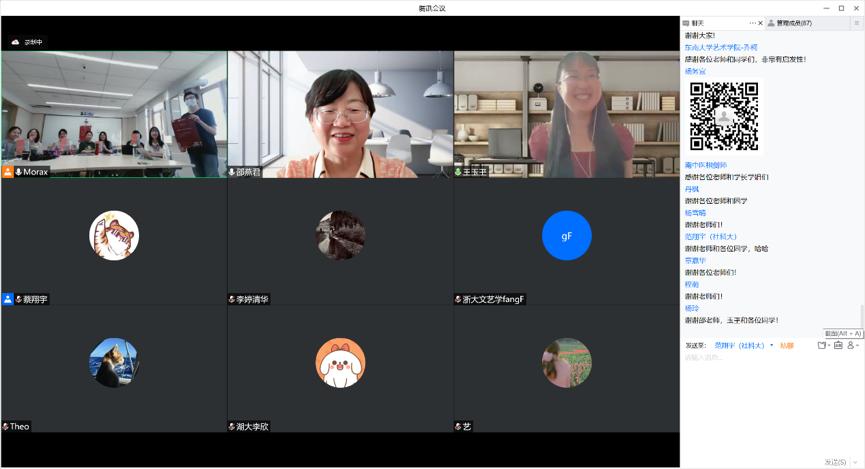Image resolution: width=865 pixels, height=469 pixels.
Task: Select Morax's meeting room video tile
Action: pyautogui.click(x=114, y=114)
